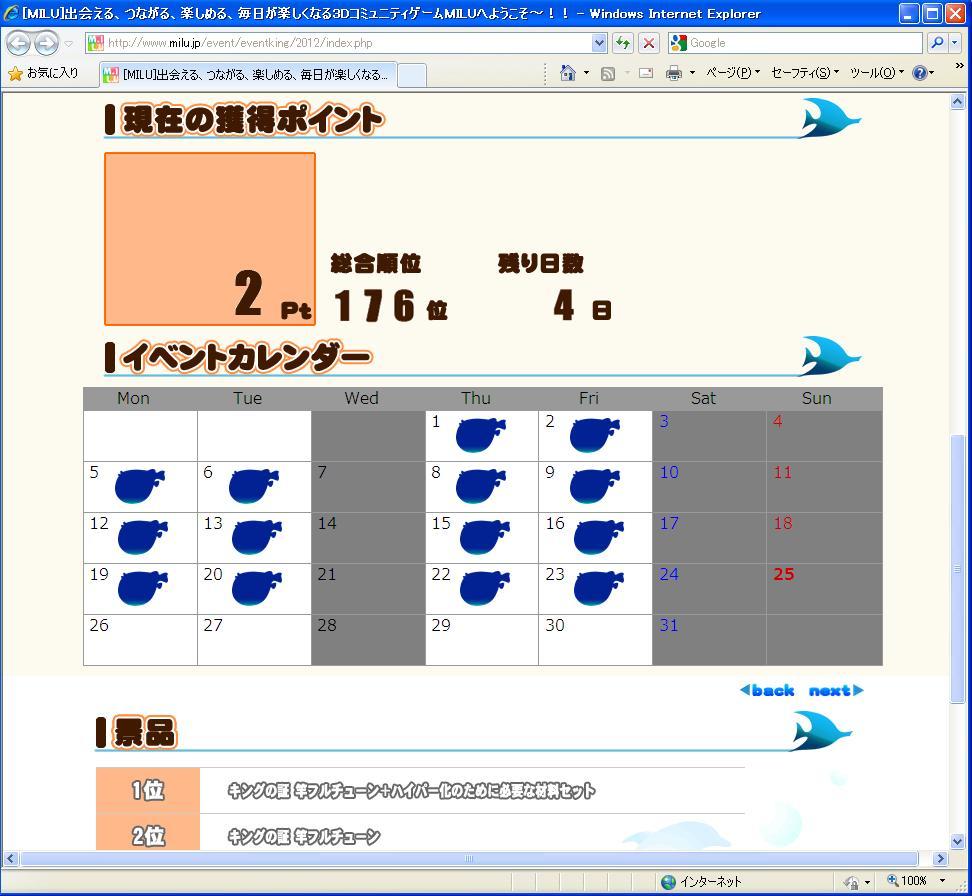The width and height of the screenshot is (972, 896).
Task: Click the vertical scrollbar up arrow
Action: pyautogui.click(x=958, y=101)
